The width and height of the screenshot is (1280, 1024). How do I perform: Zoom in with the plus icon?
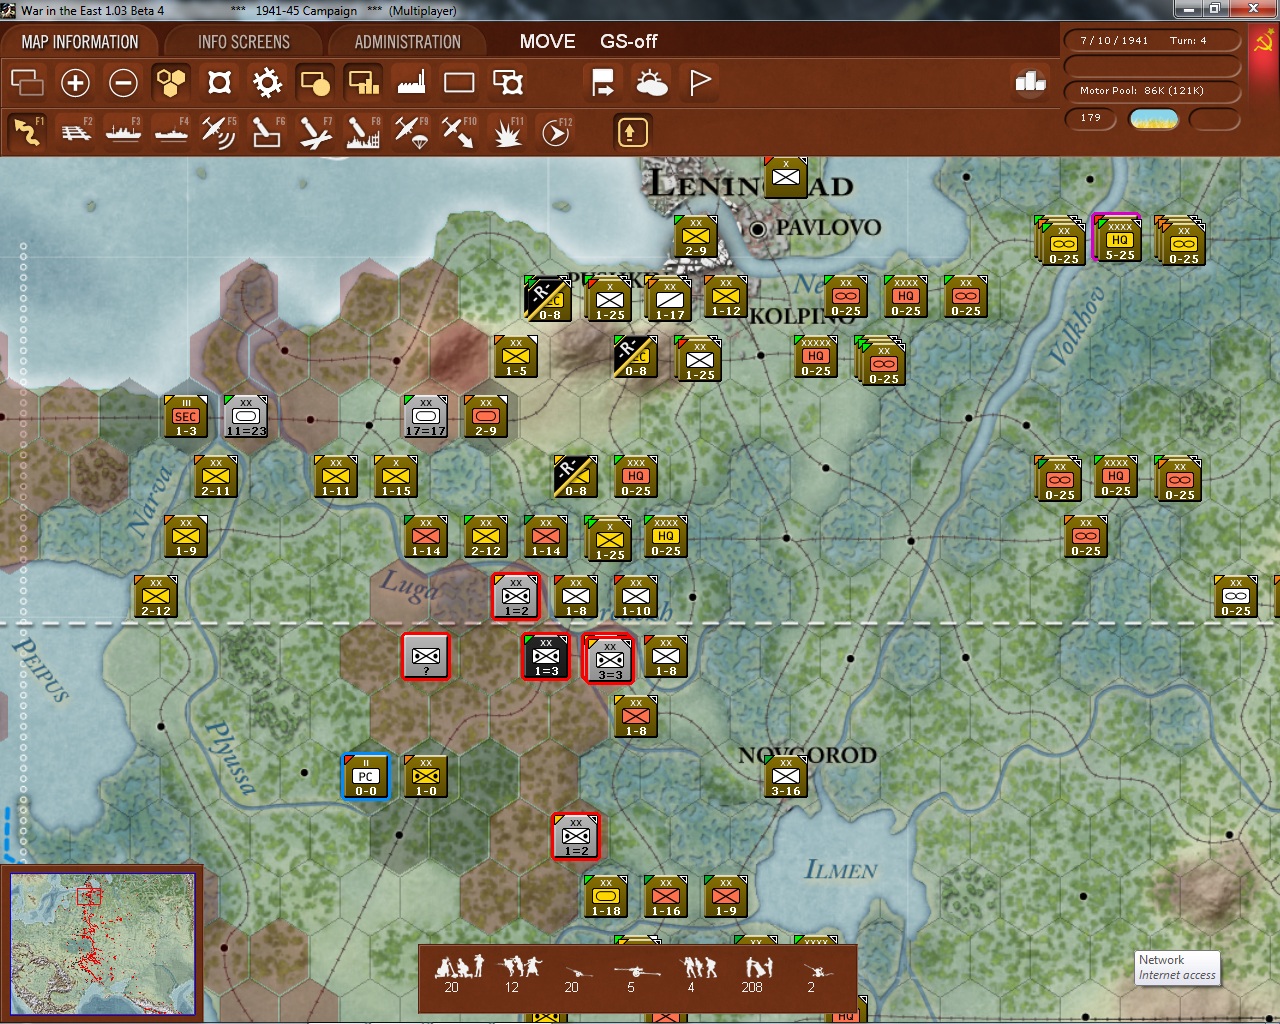[75, 82]
